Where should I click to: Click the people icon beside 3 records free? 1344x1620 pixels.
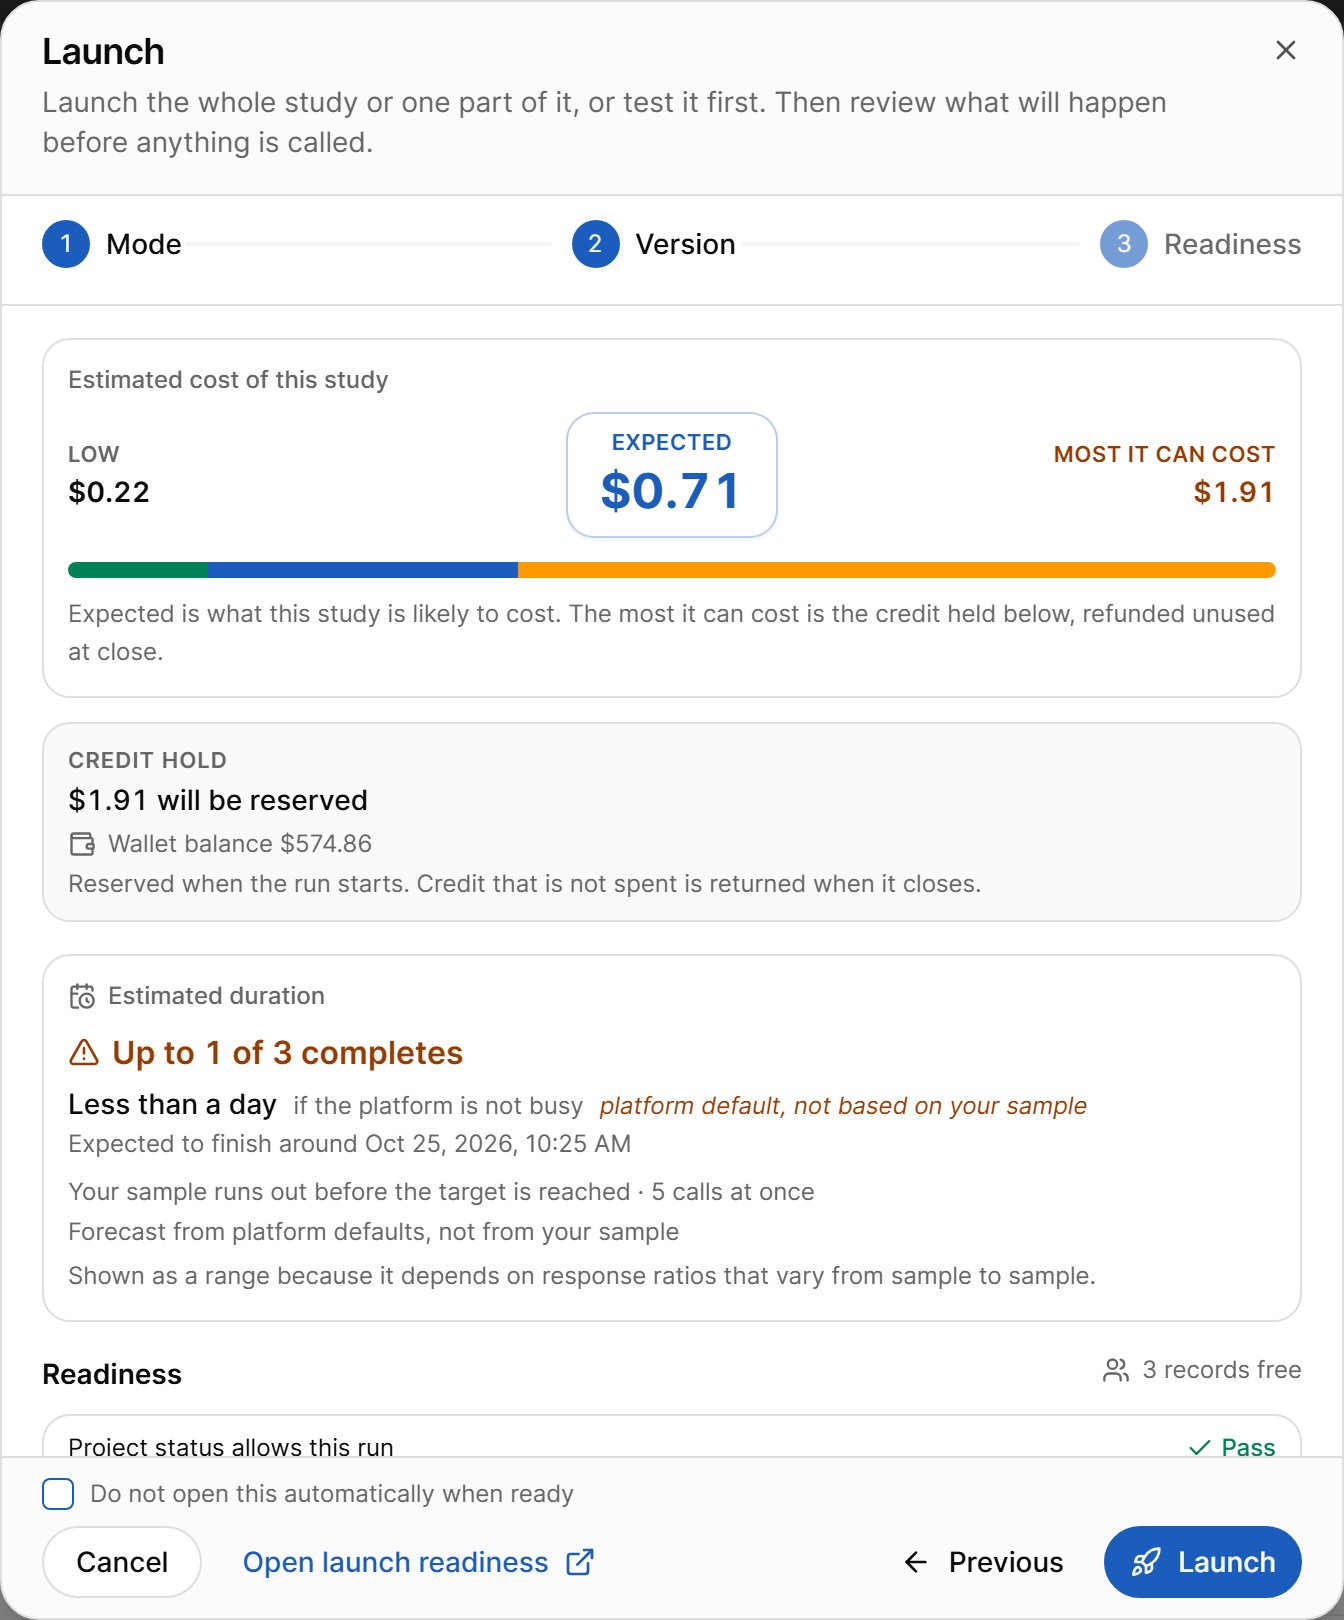click(x=1116, y=1370)
